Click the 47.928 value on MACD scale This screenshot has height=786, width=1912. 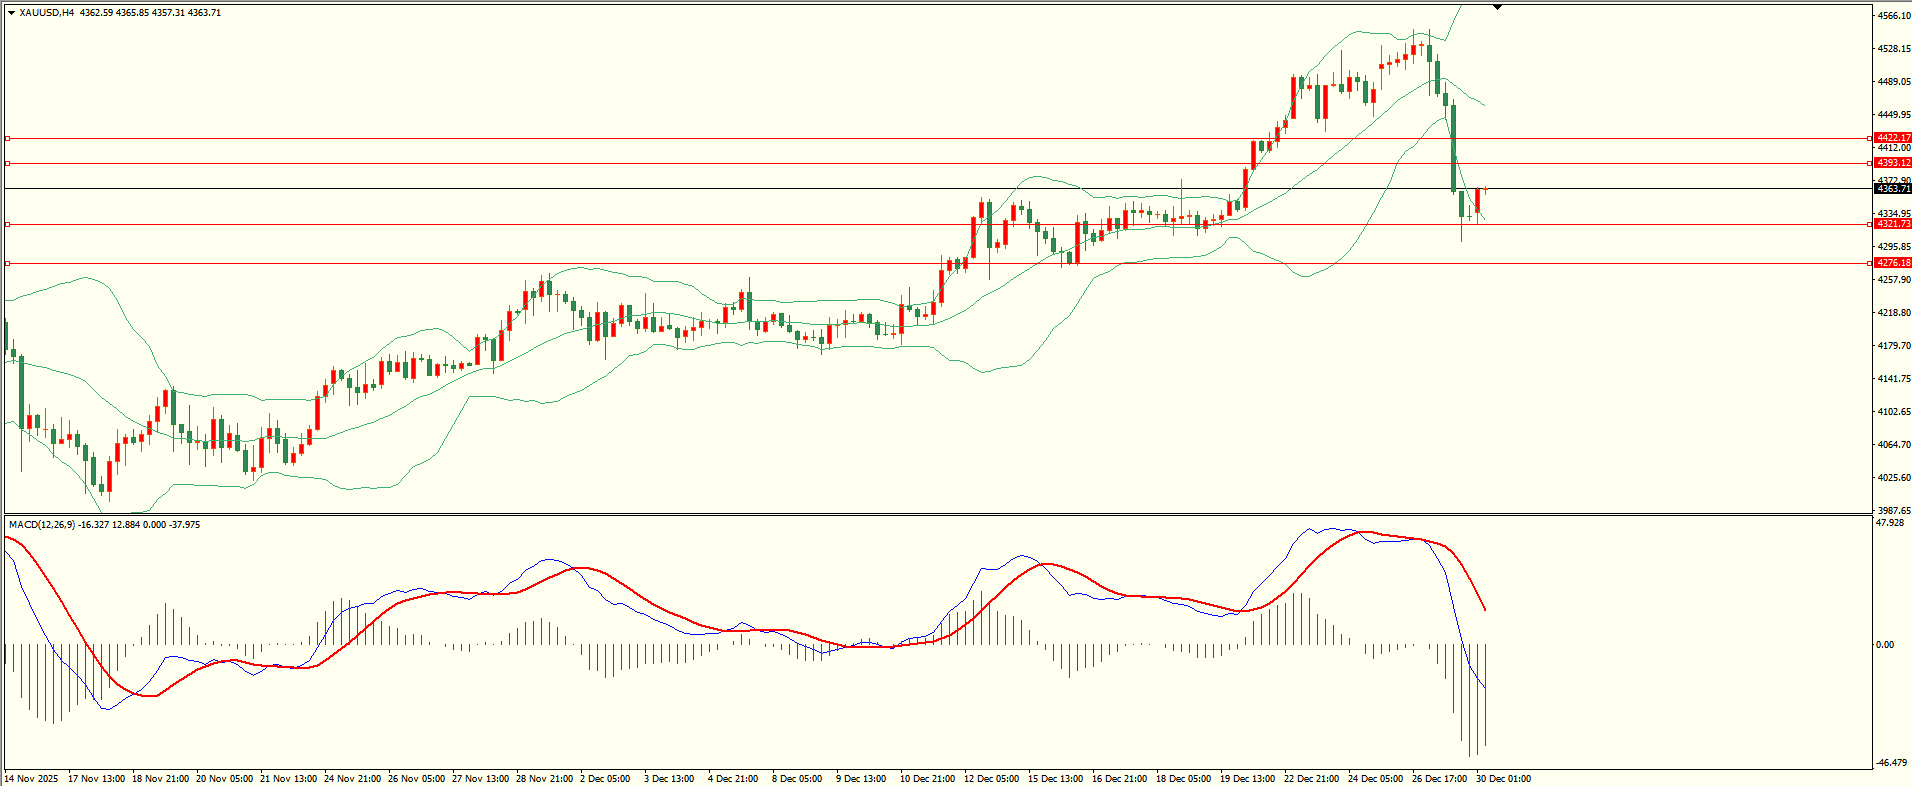click(1889, 523)
